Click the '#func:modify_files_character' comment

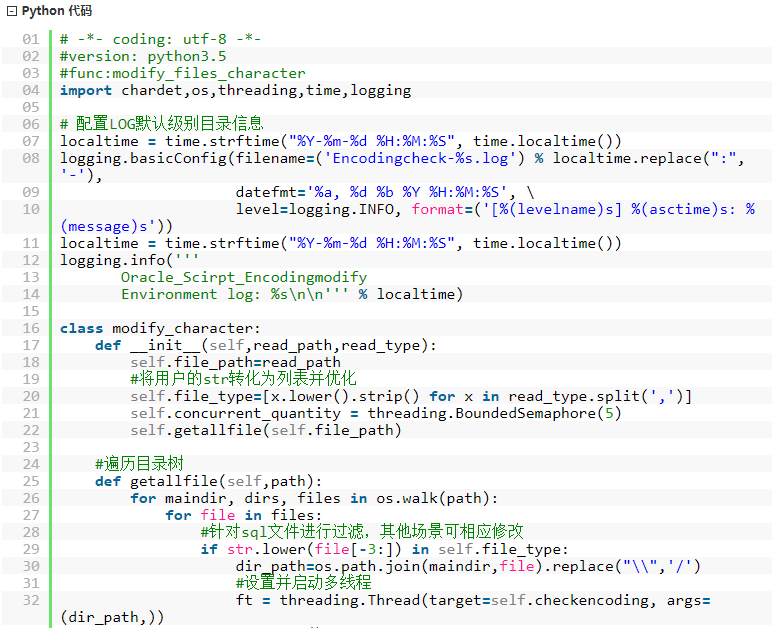point(183,73)
